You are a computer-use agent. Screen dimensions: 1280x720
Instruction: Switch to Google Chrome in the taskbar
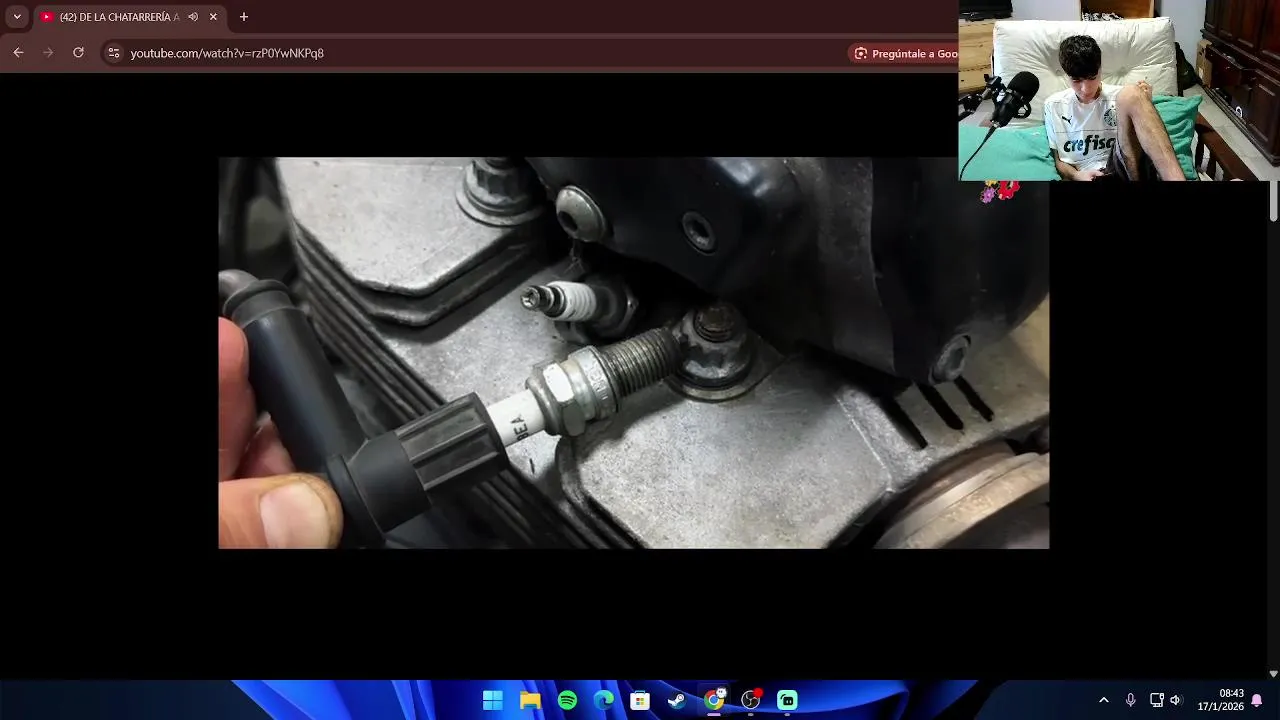point(714,701)
